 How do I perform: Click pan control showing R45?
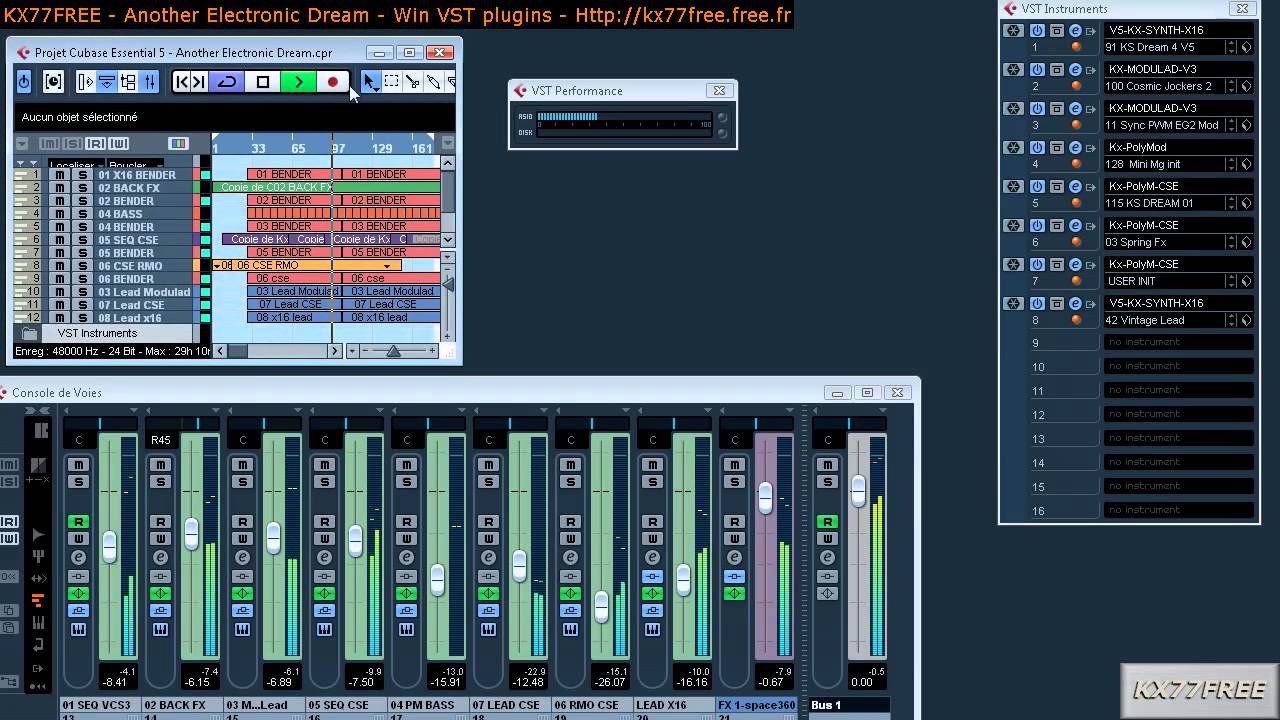pos(161,440)
